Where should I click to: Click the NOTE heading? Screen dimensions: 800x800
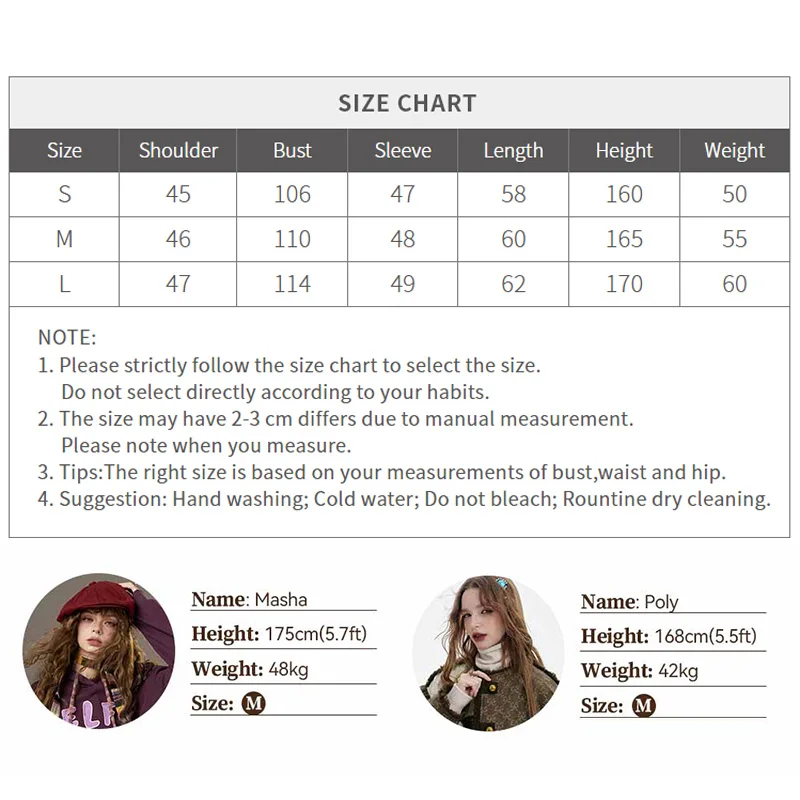[67, 338]
